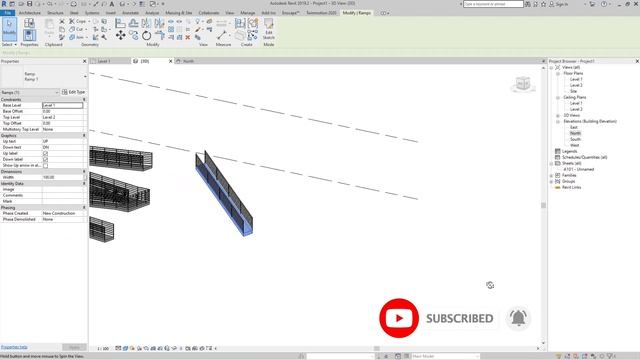Click the Rotate tool icon
The height and width of the screenshot is (360, 640).
(x=147, y=36)
